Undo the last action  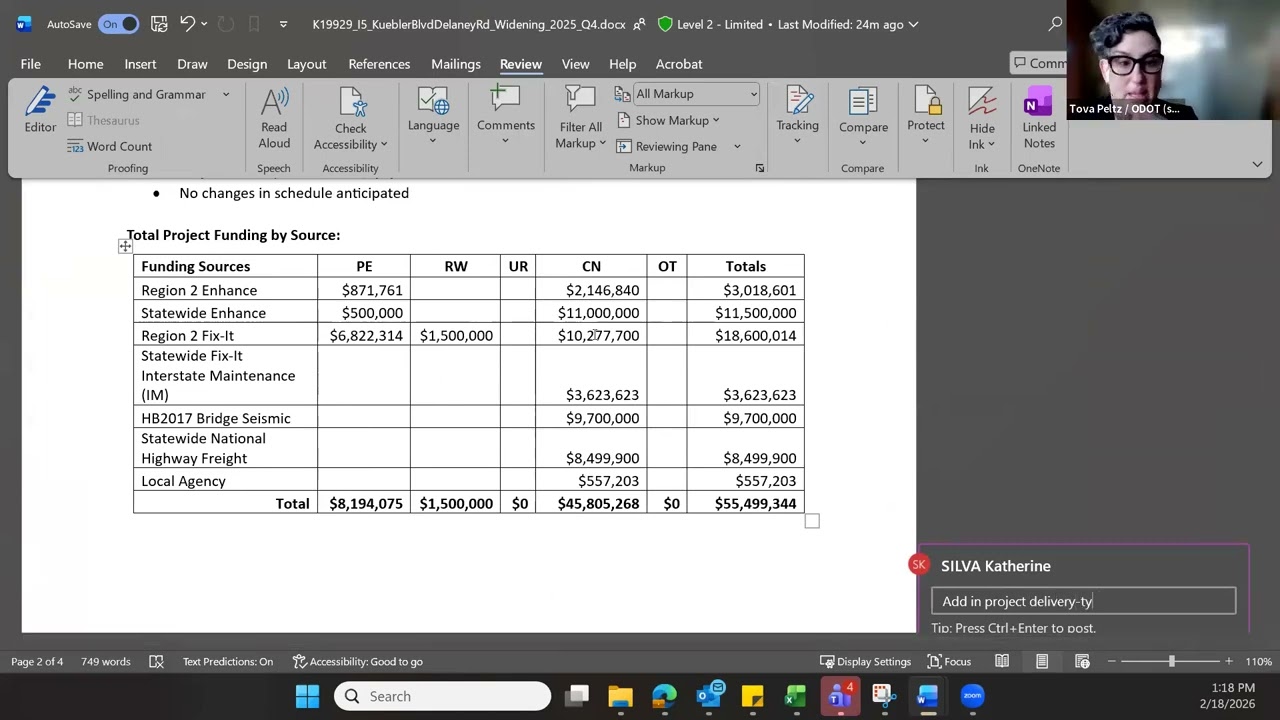187,24
